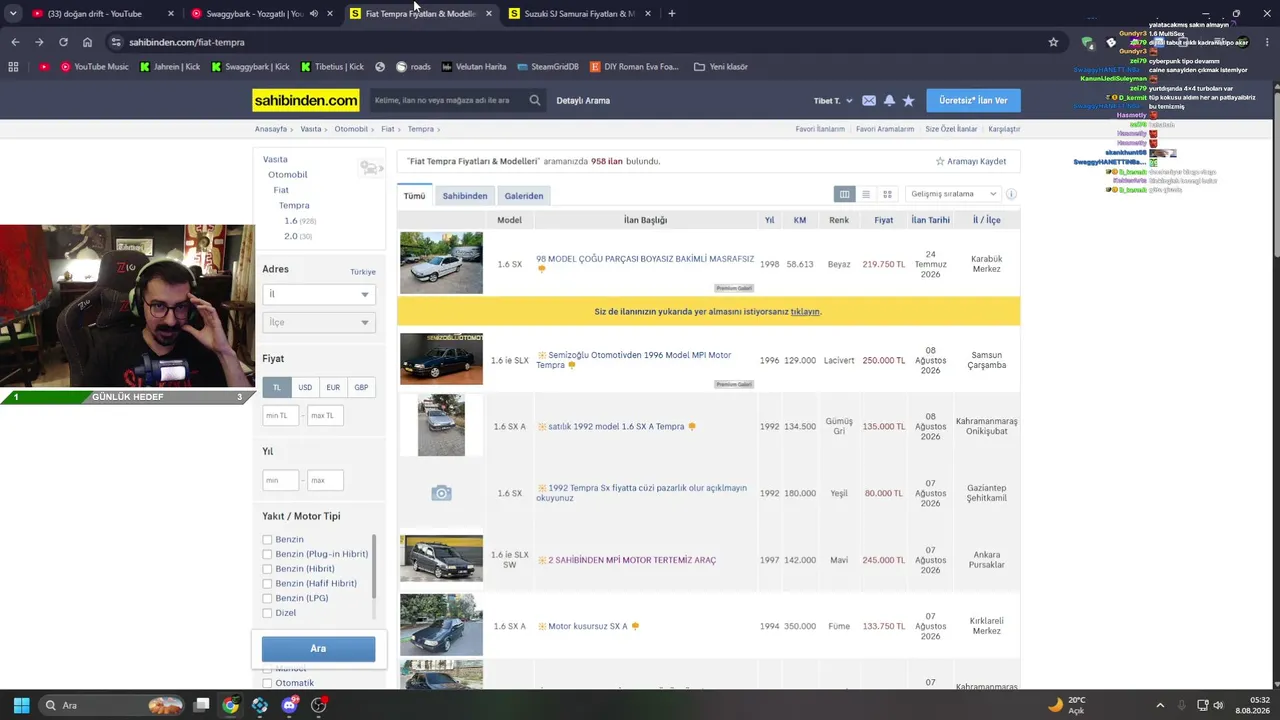Image resolution: width=1280 pixels, height=720 pixels.
Task: Open a new browser tab
Action: 671,14
